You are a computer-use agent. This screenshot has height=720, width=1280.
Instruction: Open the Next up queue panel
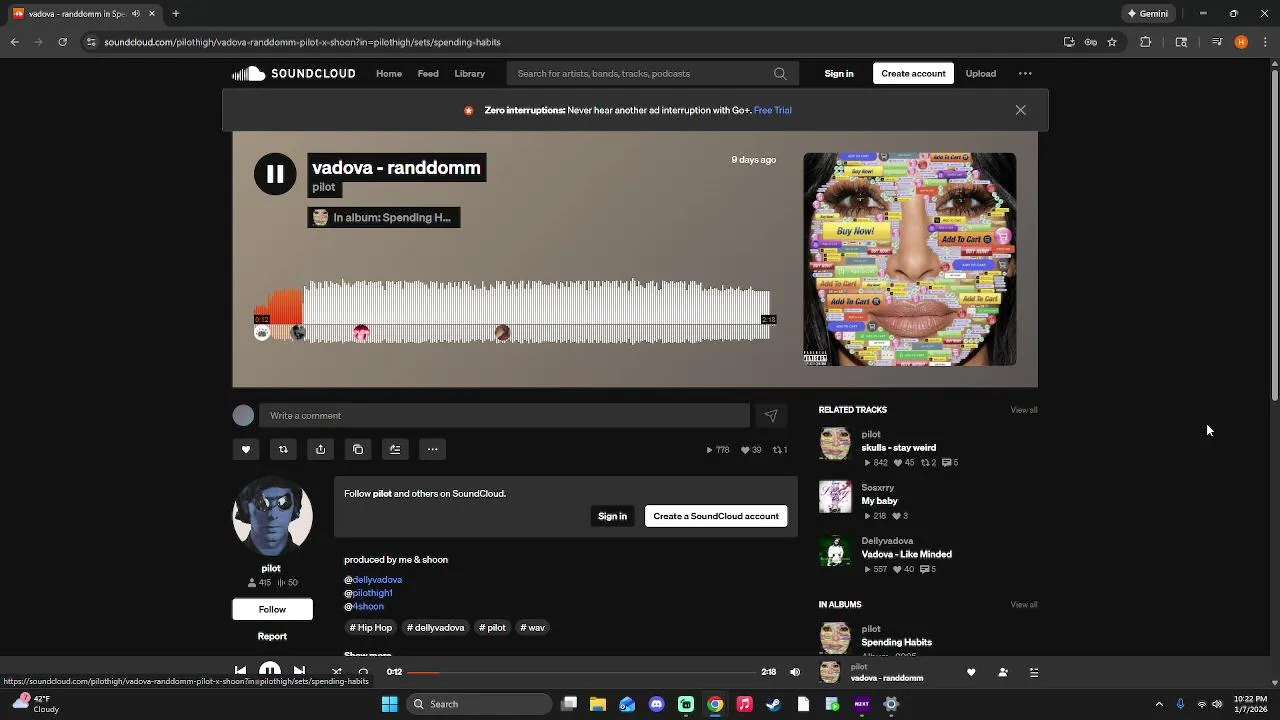(1034, 672)
